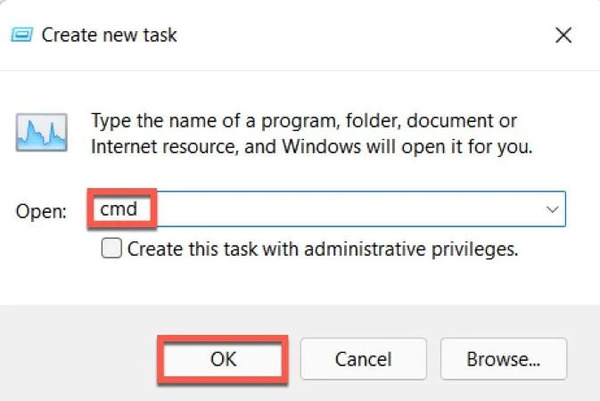Click the "Open:" label
This screenshot has height=401, width=600.
[x=41, y=211]
